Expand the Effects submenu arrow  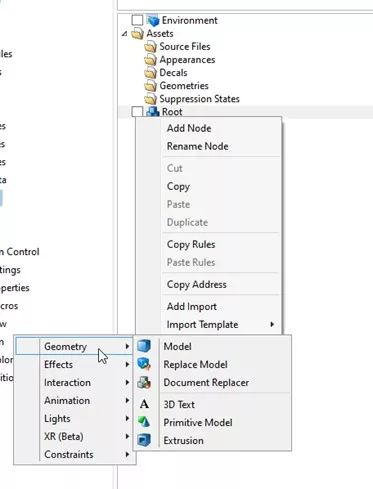(x=127, y=364)
